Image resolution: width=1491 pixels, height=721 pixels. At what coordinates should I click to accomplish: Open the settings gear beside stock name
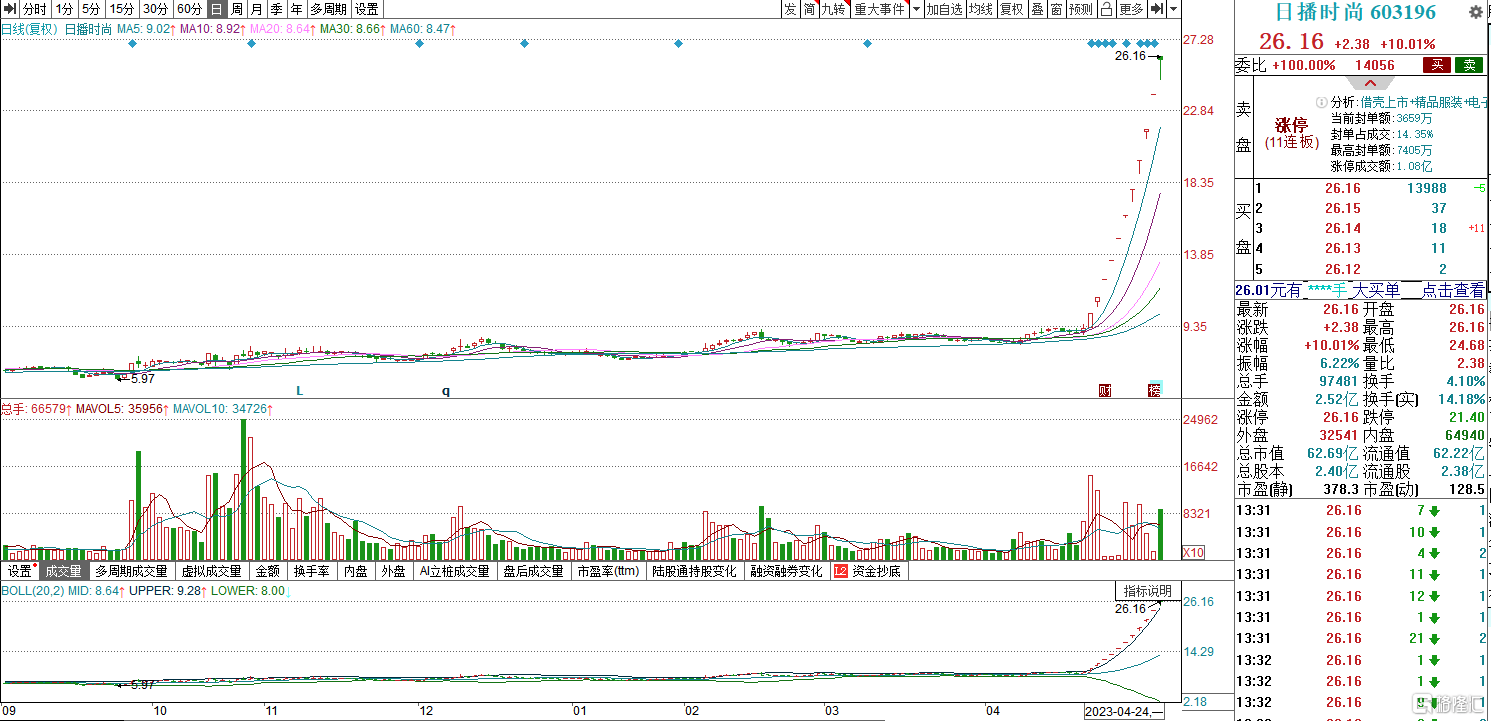(x=1476, y=12)
